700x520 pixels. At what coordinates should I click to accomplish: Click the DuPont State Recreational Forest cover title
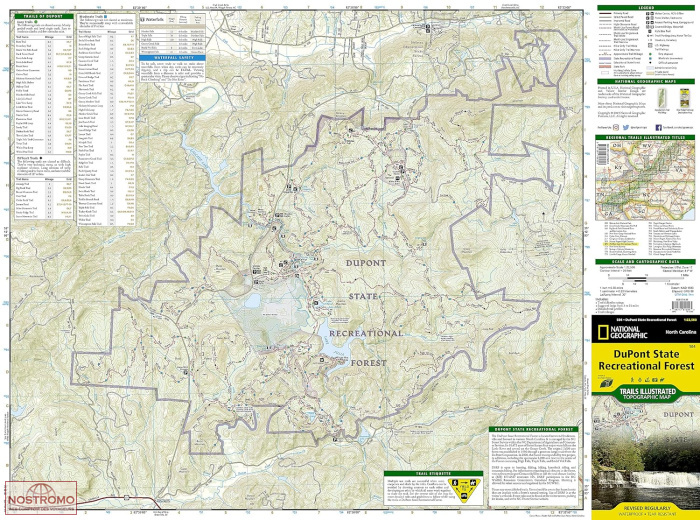pyautogui.click(x=646, y=360)
